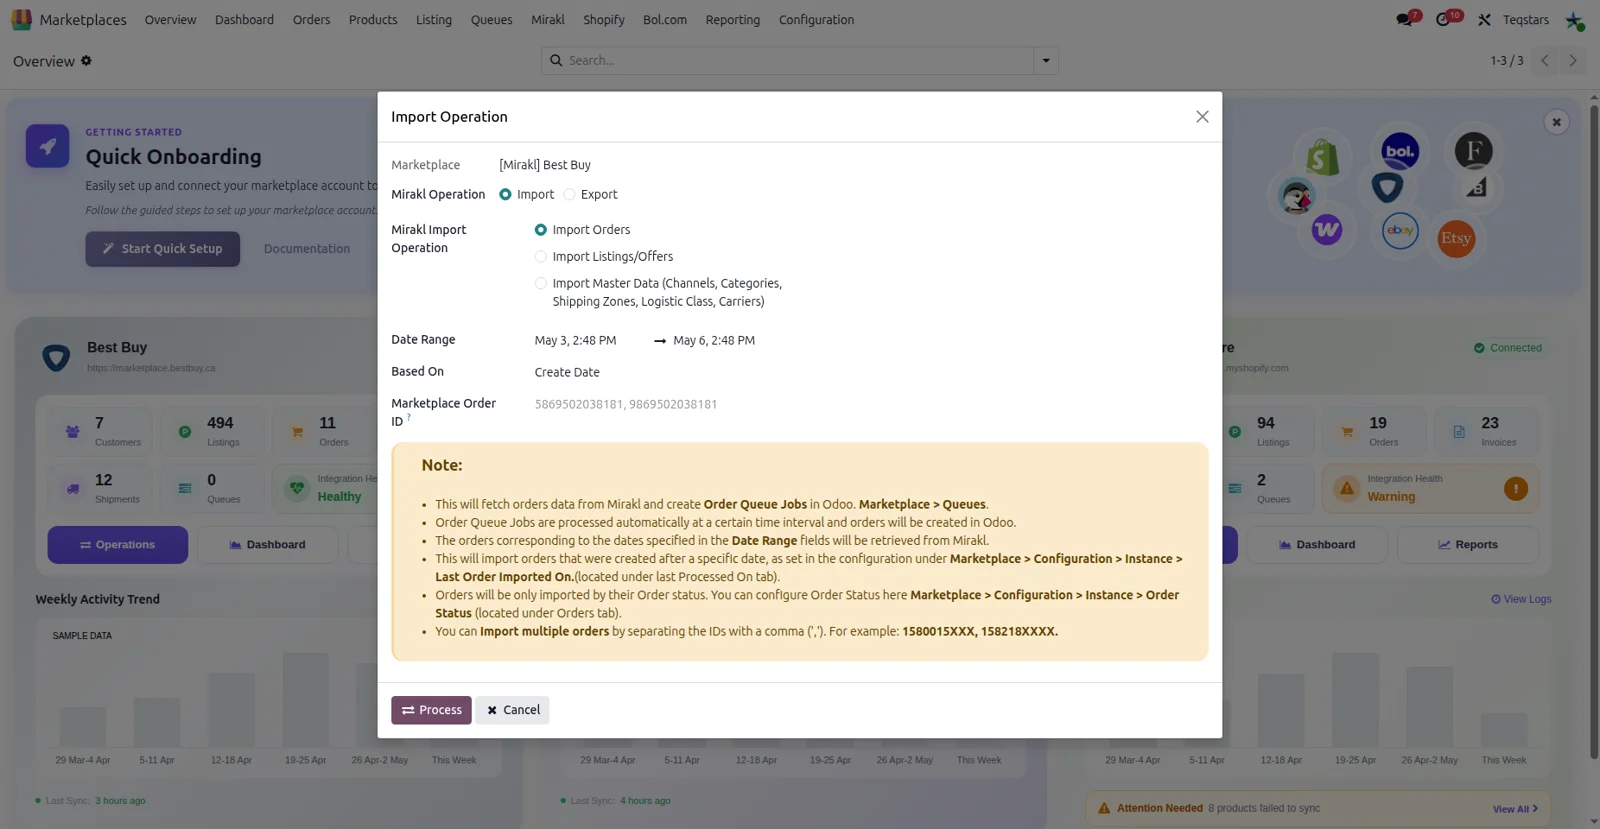Click the Best Buy Operations button
This screenshot has height=829, width=1600.
point(117,545)
